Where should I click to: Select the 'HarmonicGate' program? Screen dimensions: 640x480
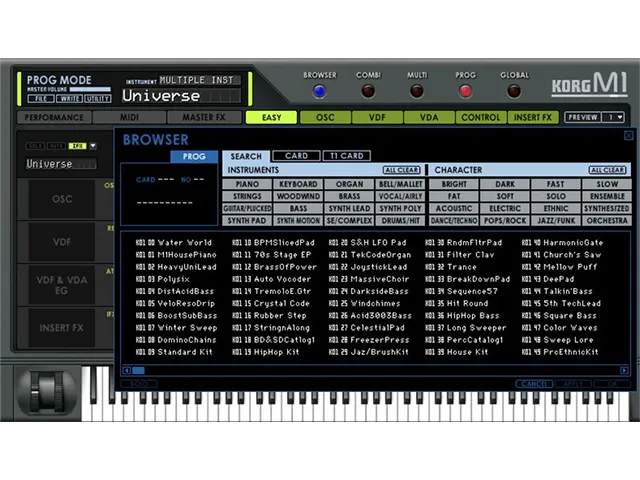pos(562,242)
